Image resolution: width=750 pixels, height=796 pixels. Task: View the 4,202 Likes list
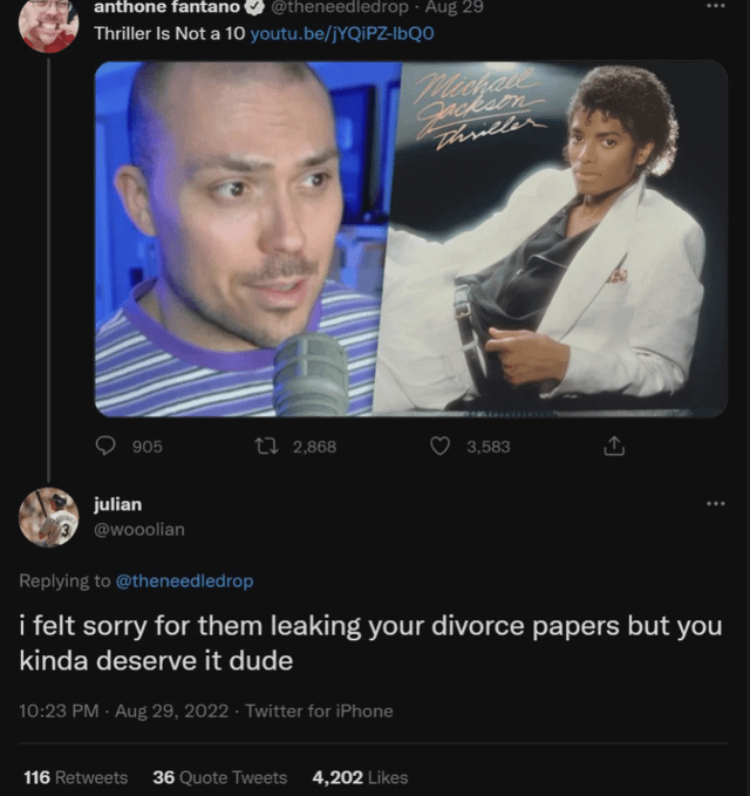pos(360,777)
